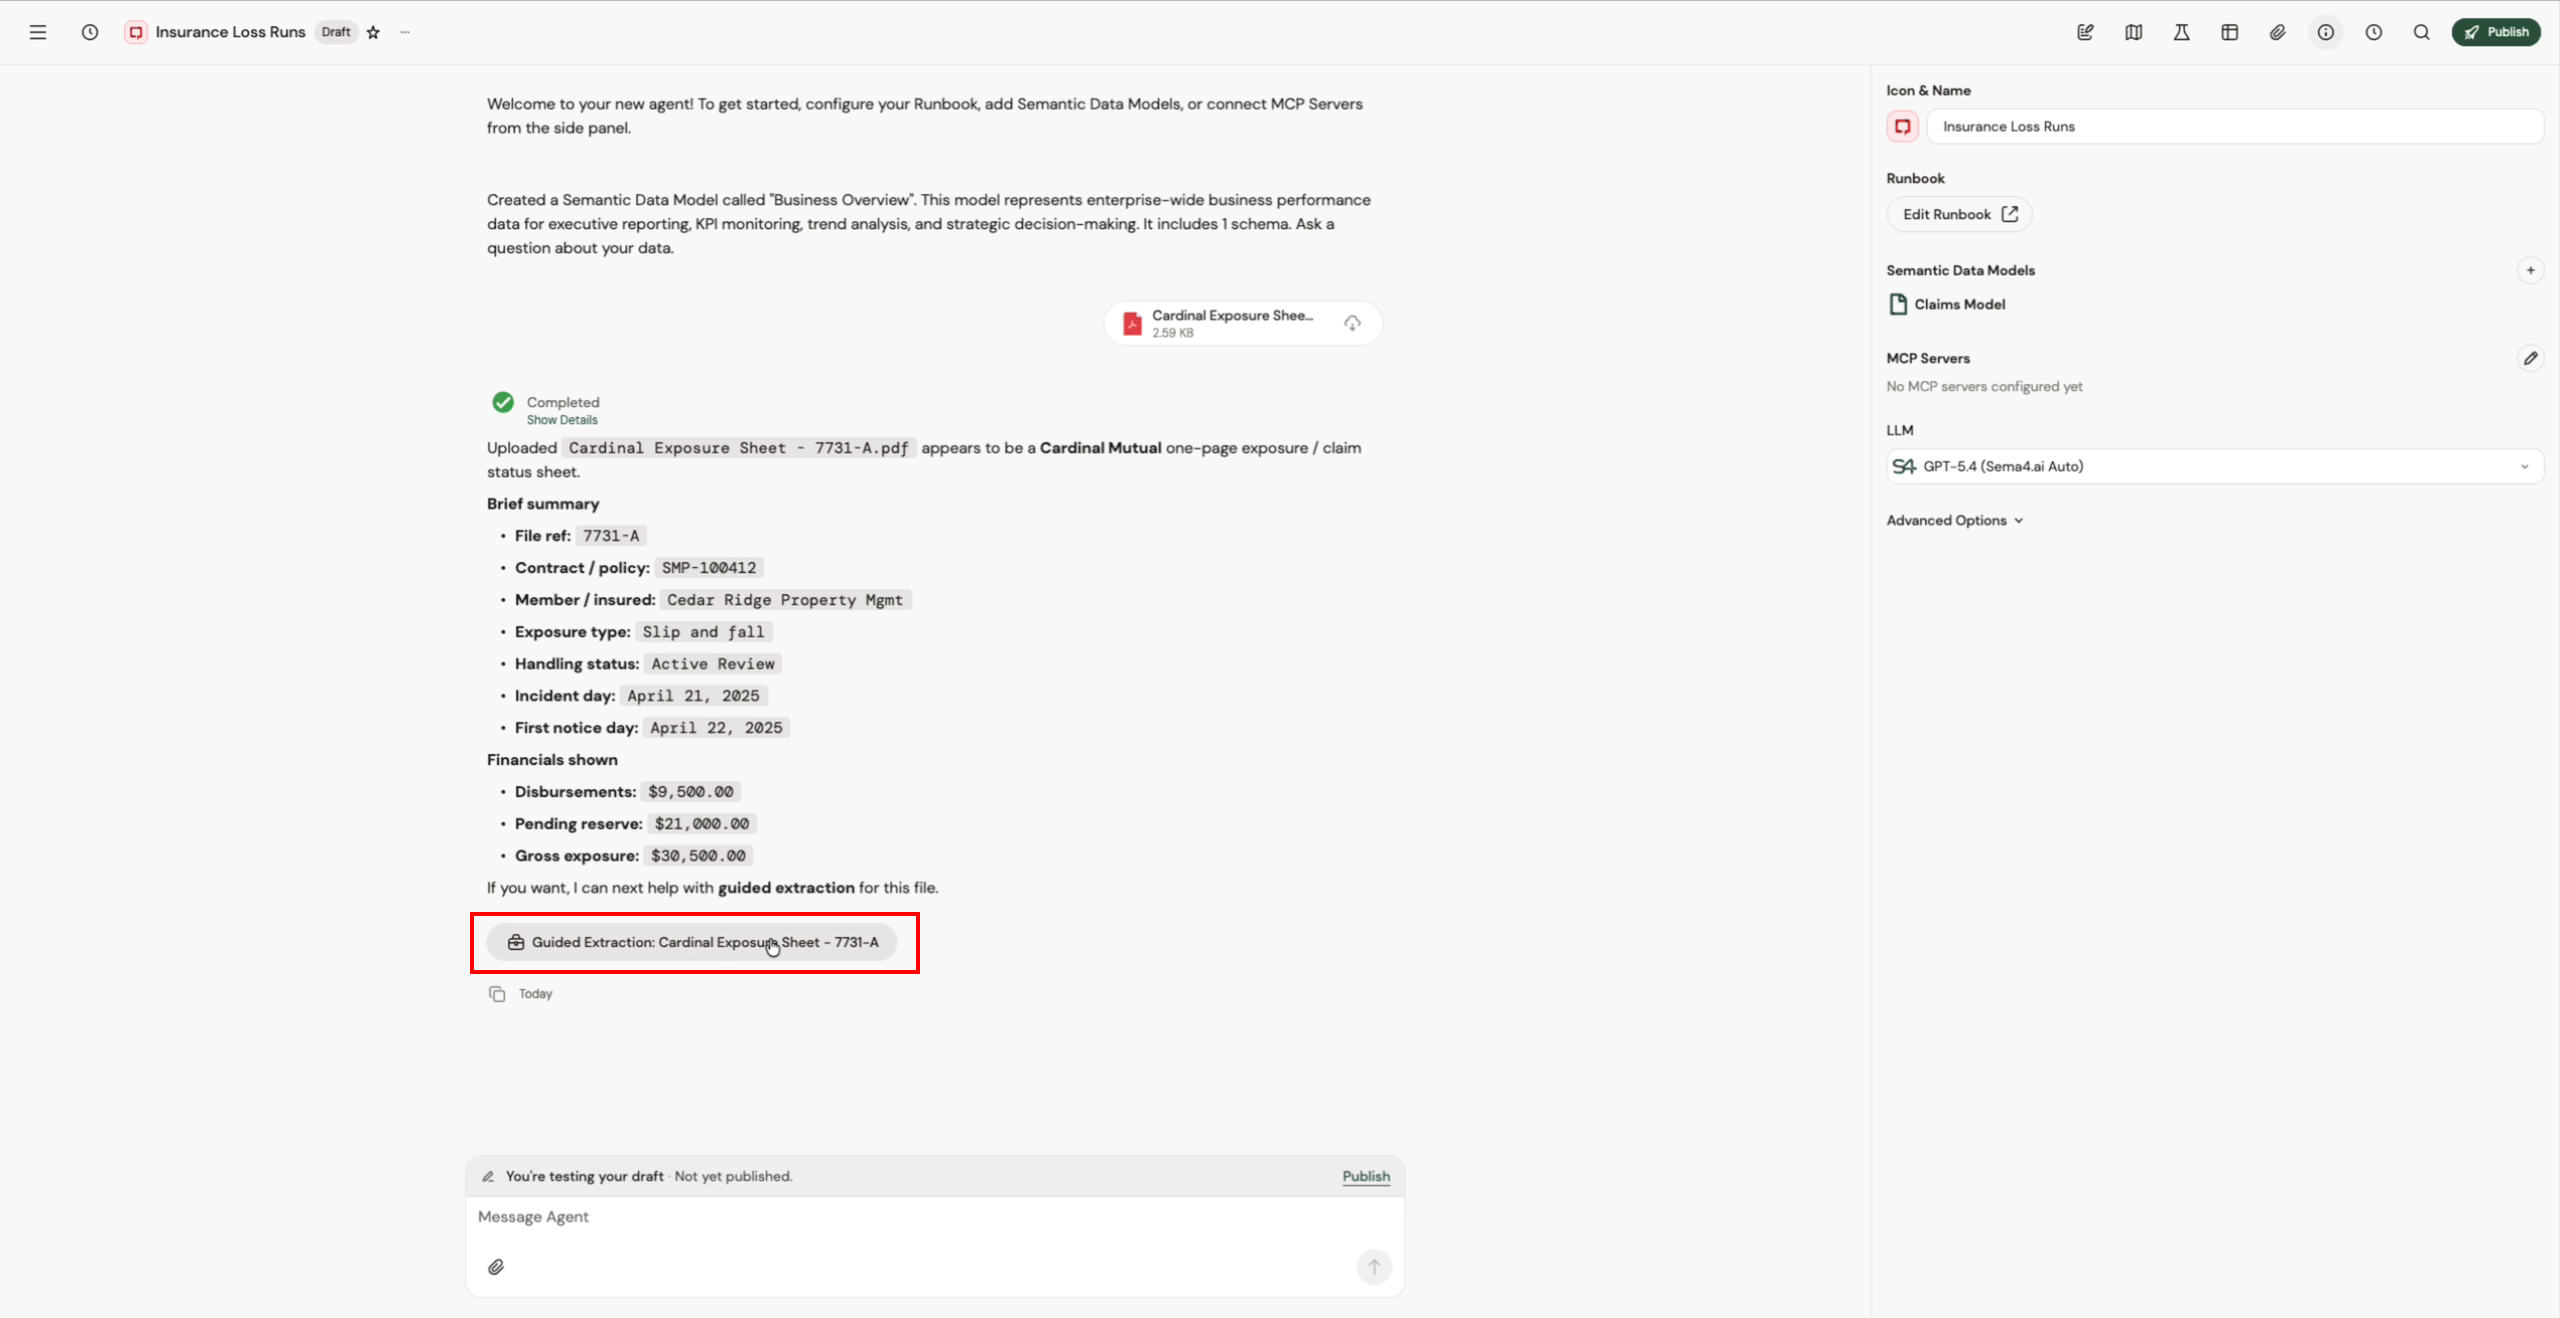Open the ellipsis more-options menu in the header
The height and width of the screenshot is (1318, 2560).
(405, 32)
